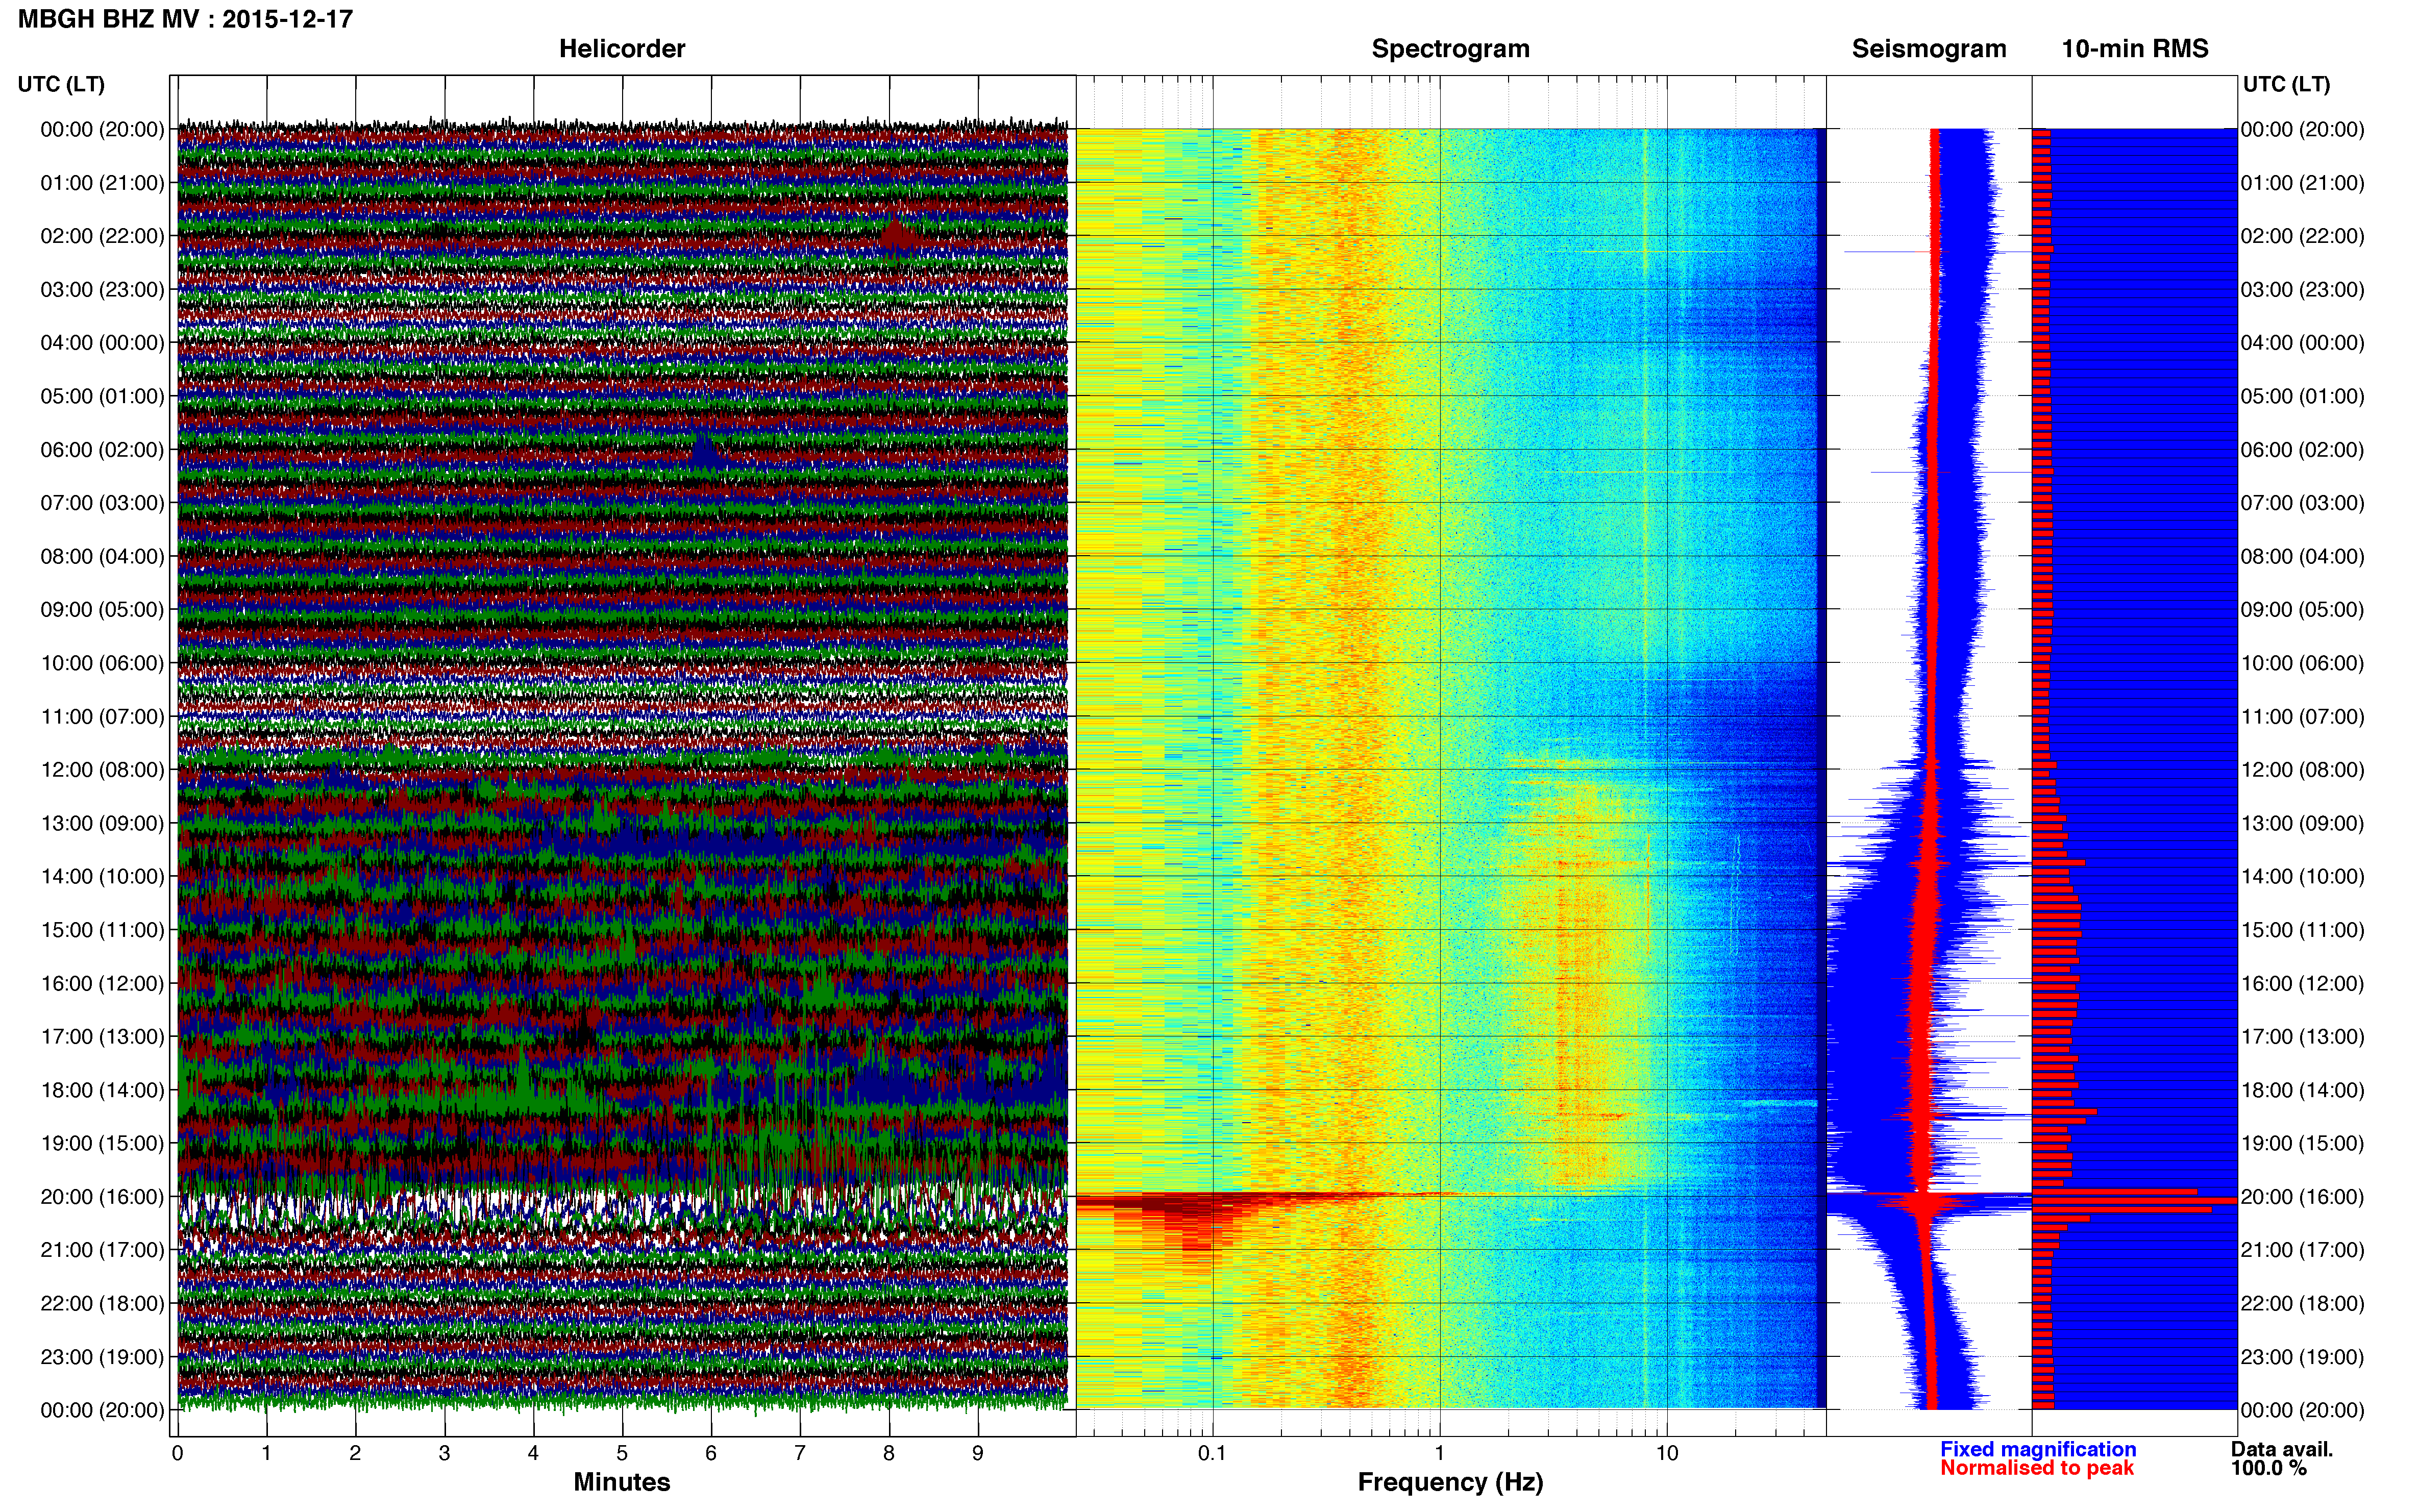Click right time label '14:00 (10:00)'
Screen dimensions: 2419x1512
[2302, 877]
